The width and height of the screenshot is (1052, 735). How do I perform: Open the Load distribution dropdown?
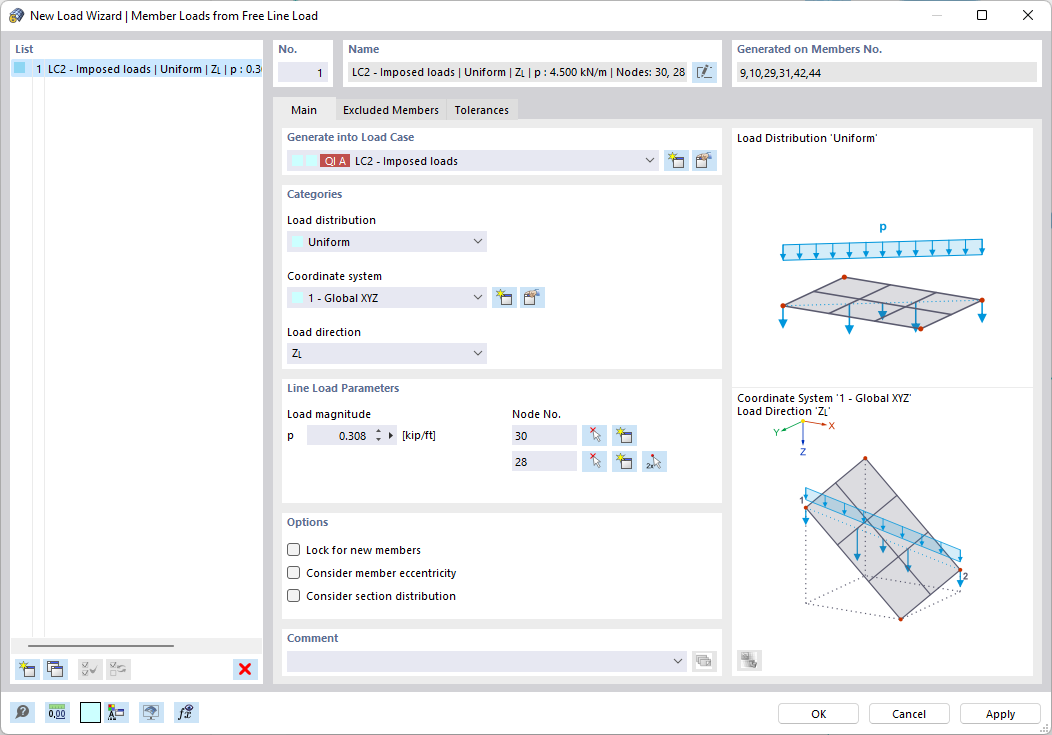click(x=479, y=241)
